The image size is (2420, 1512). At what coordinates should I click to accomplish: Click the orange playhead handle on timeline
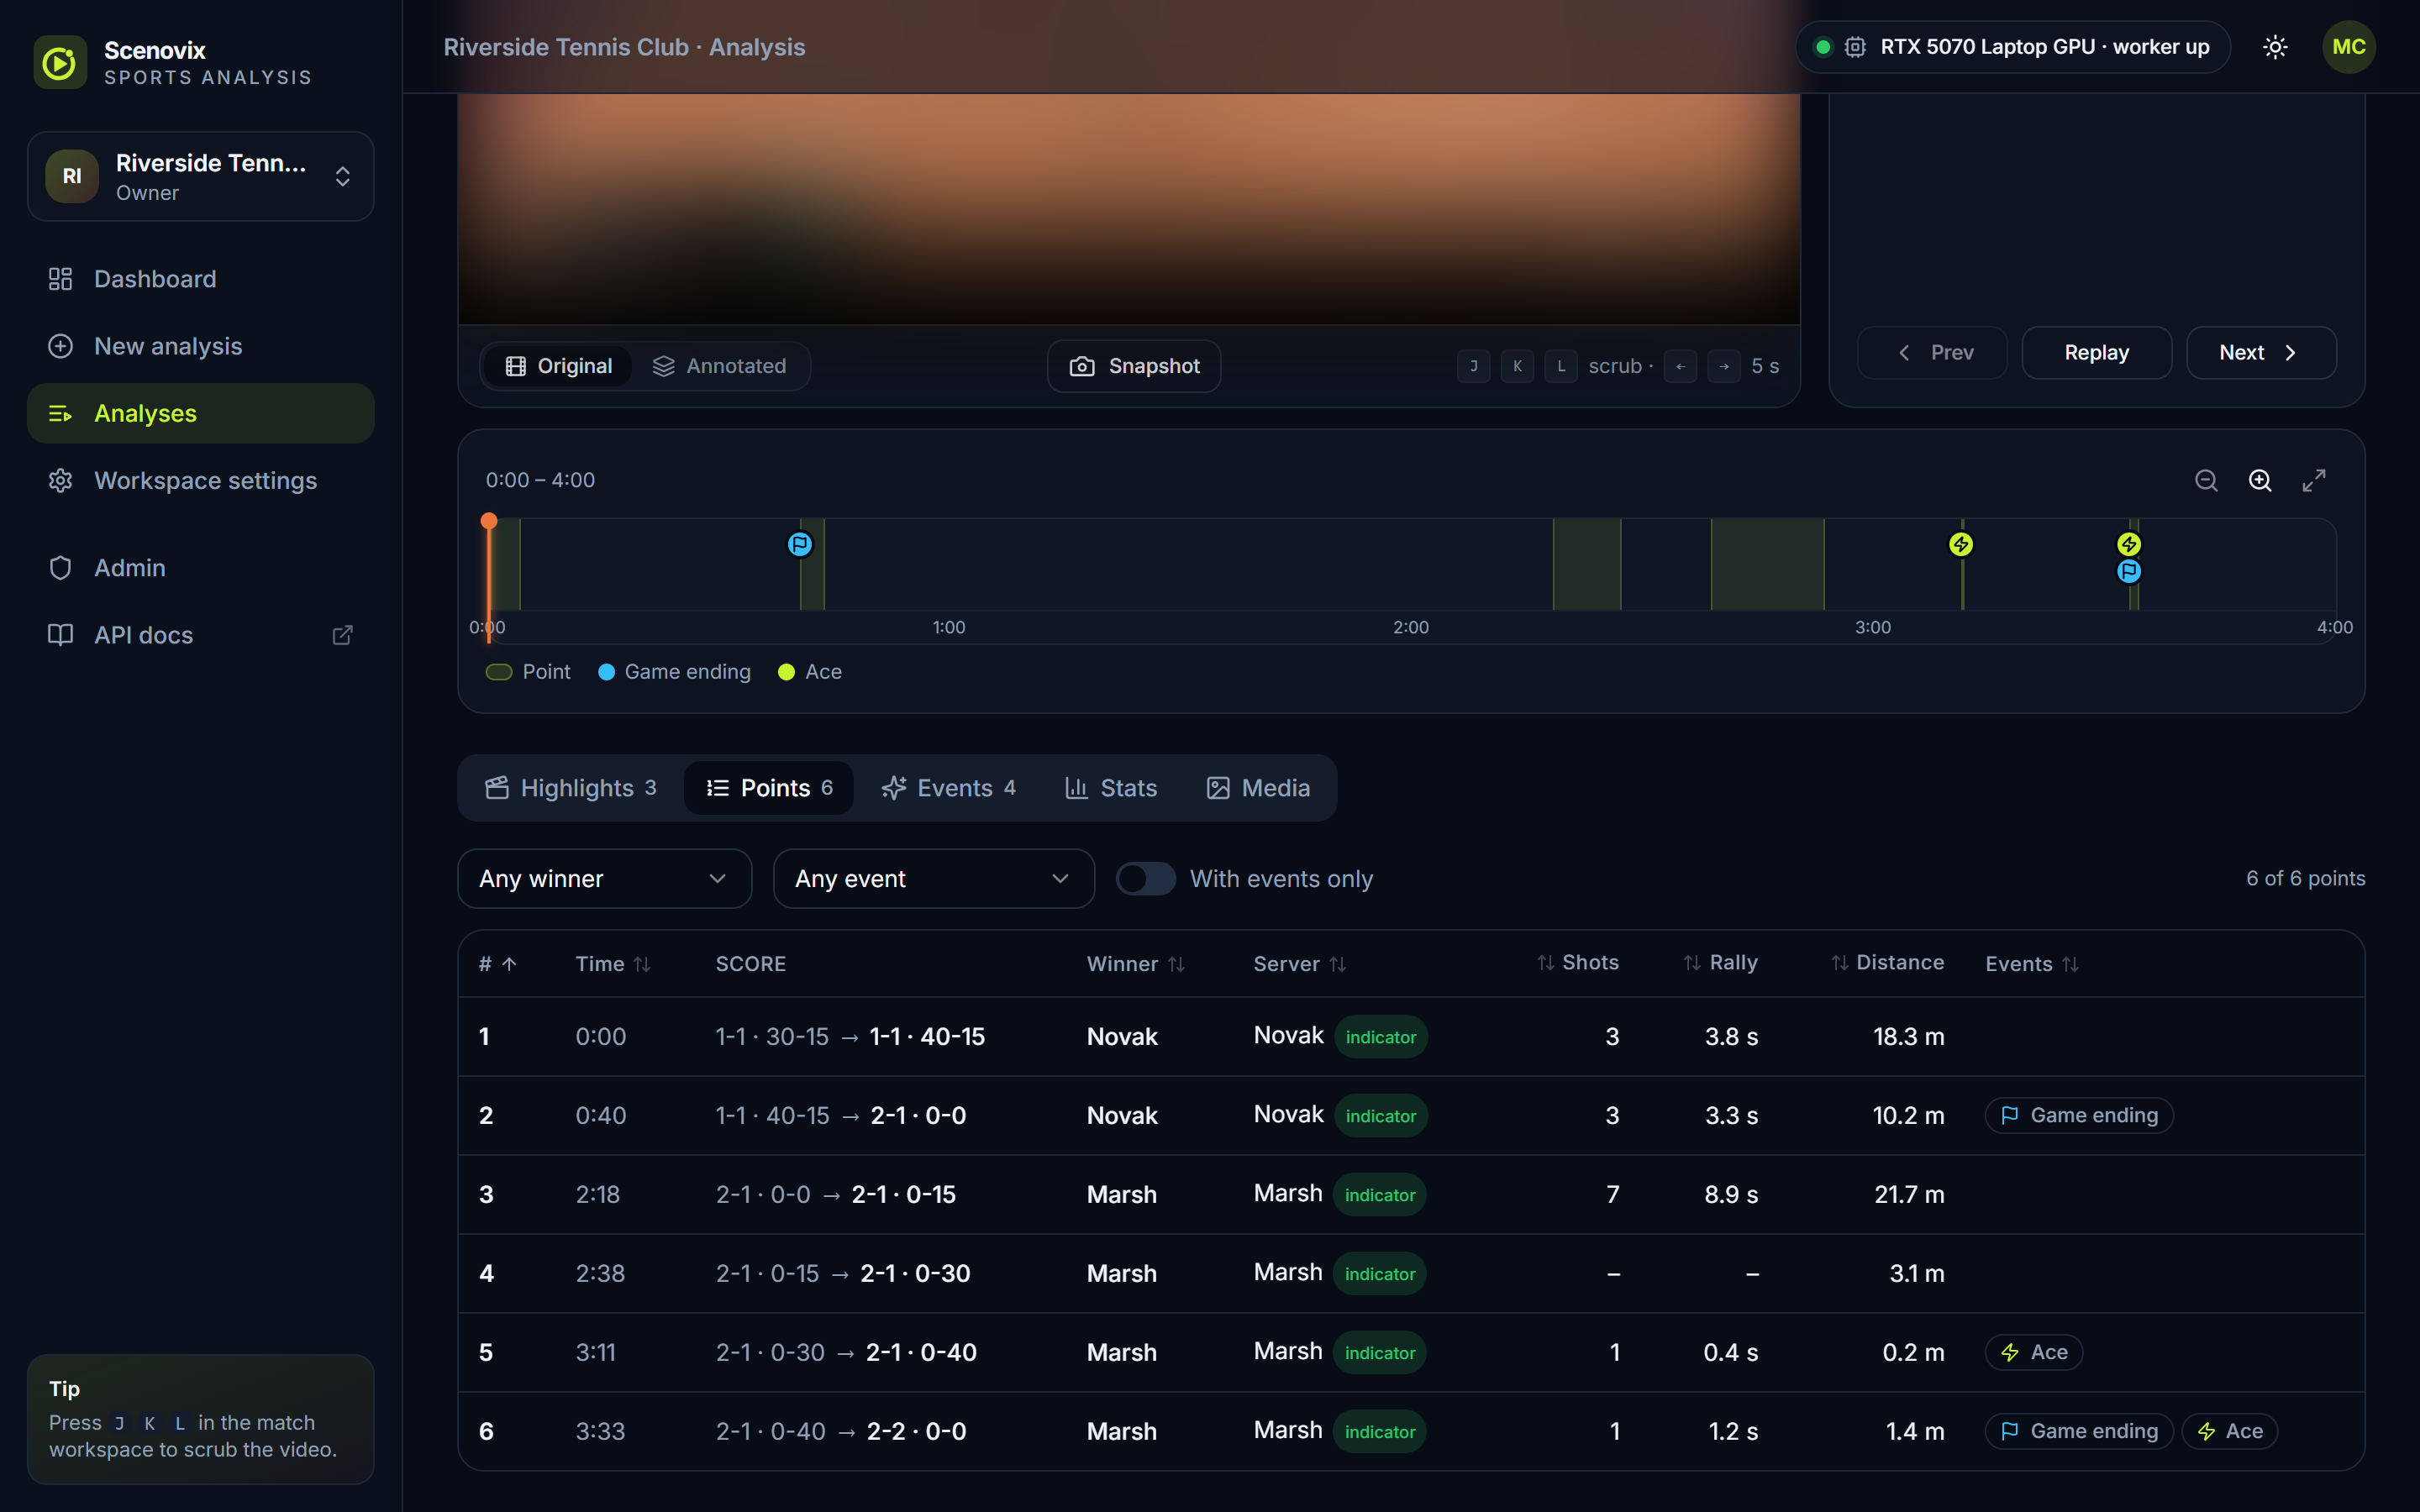click(489, 521)
